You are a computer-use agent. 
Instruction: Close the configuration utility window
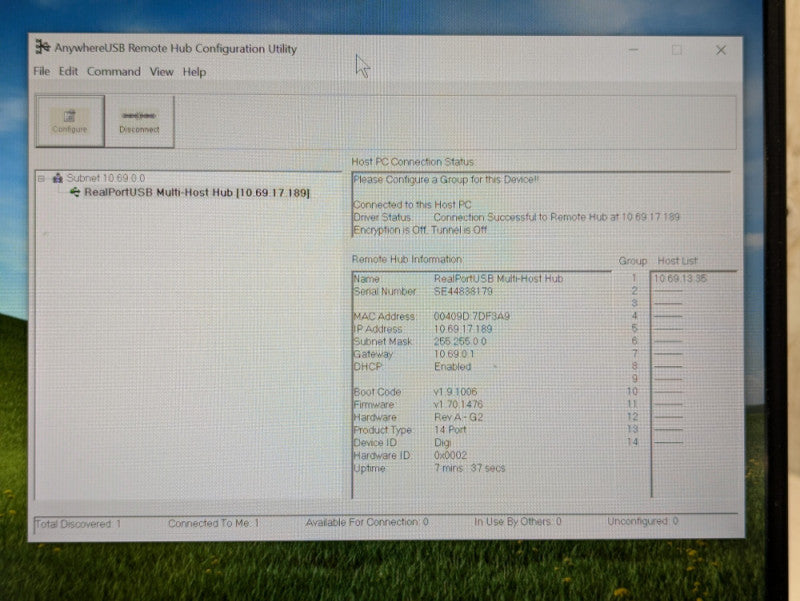click(x=720, y=50)
